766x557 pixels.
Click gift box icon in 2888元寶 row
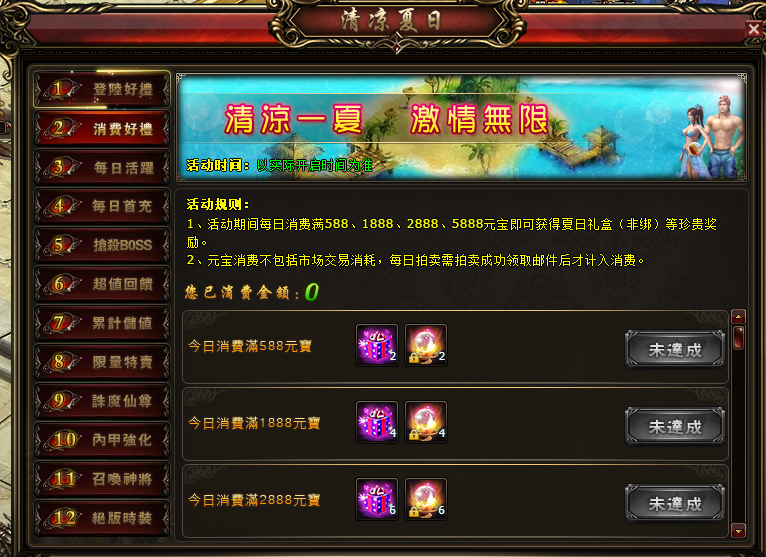(377, 499)
